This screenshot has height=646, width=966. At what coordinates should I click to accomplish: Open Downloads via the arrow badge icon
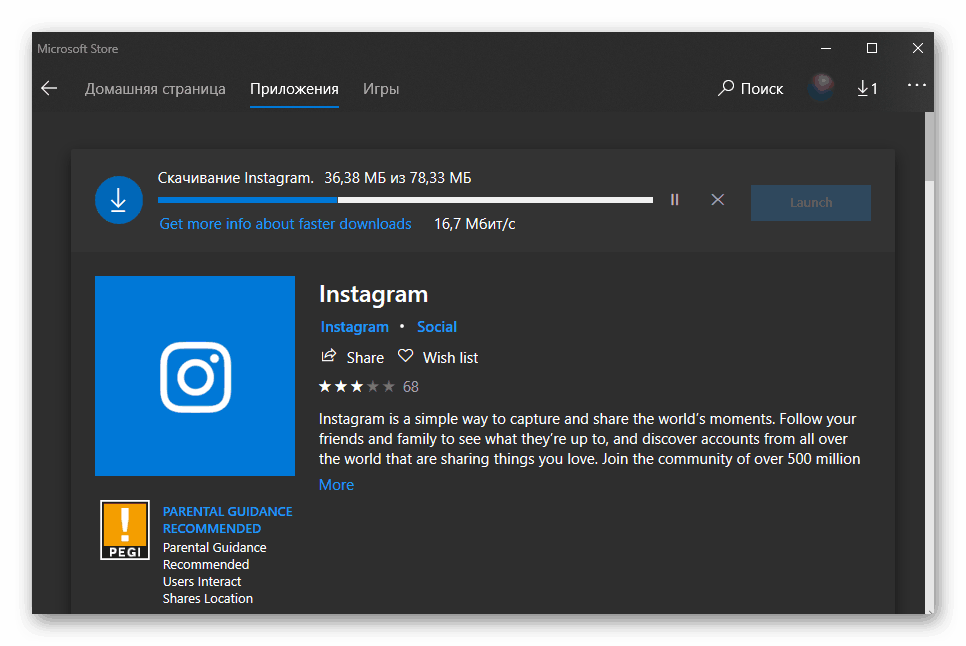click(x=866, y=88)
